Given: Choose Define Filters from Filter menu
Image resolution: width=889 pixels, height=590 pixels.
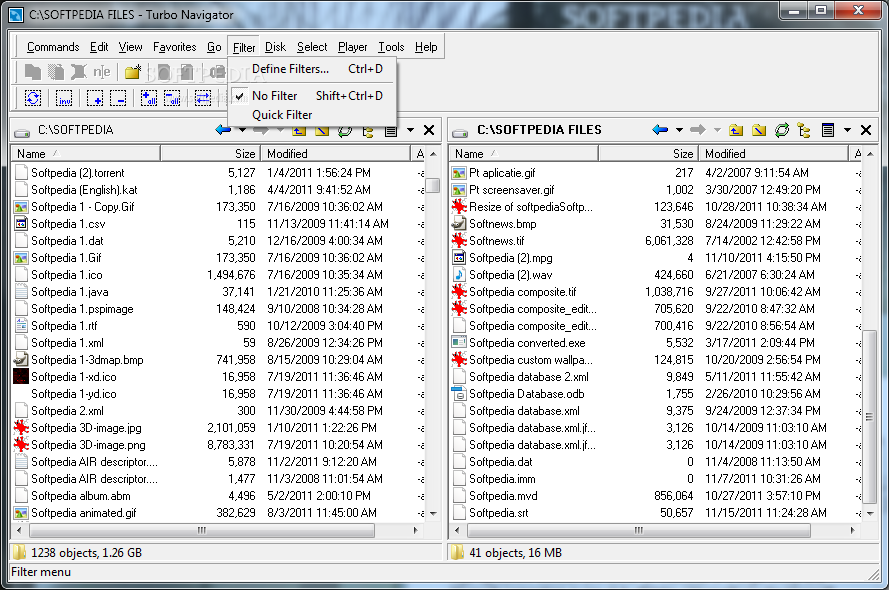Looking at the screenshot, I should 311,69.
